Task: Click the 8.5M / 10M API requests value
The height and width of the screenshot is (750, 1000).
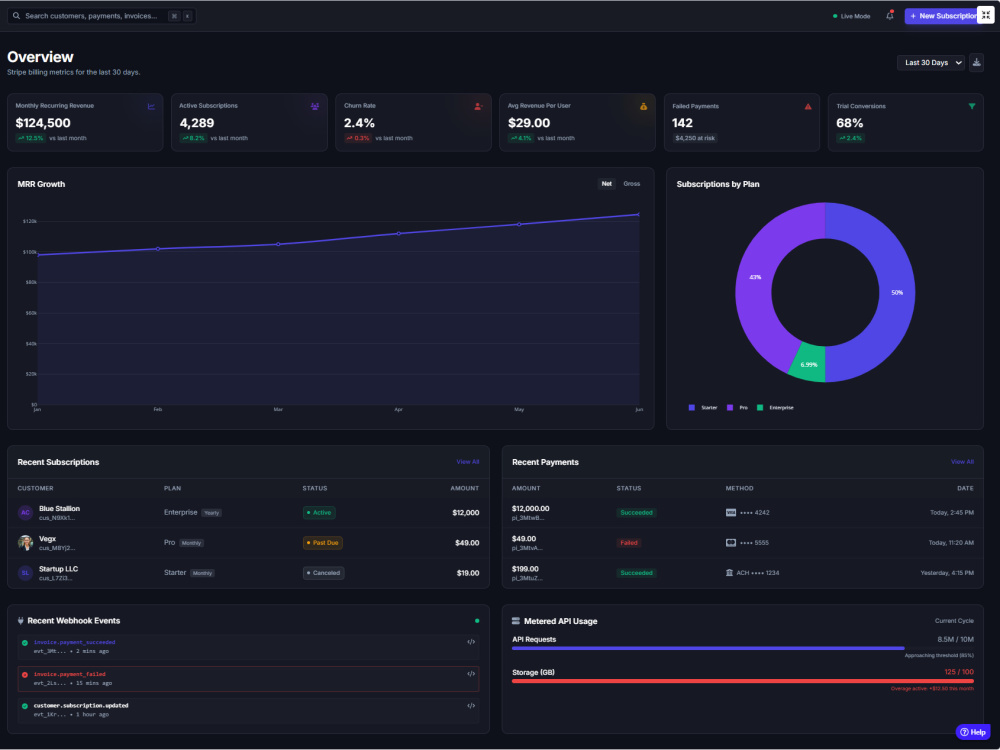Action: [x=955, y=639]
